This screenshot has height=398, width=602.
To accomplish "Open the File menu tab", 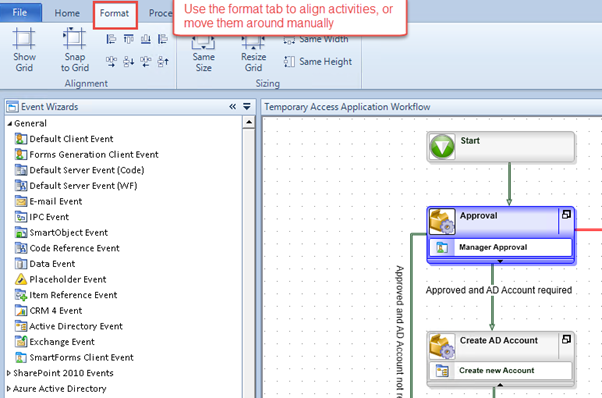I will [x=20, y=13].
